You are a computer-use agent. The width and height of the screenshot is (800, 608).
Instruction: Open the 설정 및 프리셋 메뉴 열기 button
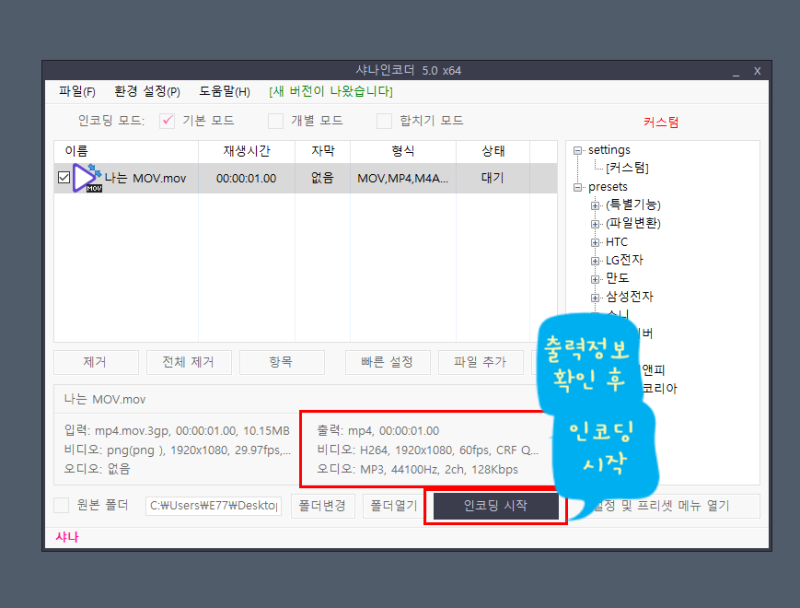664,506
